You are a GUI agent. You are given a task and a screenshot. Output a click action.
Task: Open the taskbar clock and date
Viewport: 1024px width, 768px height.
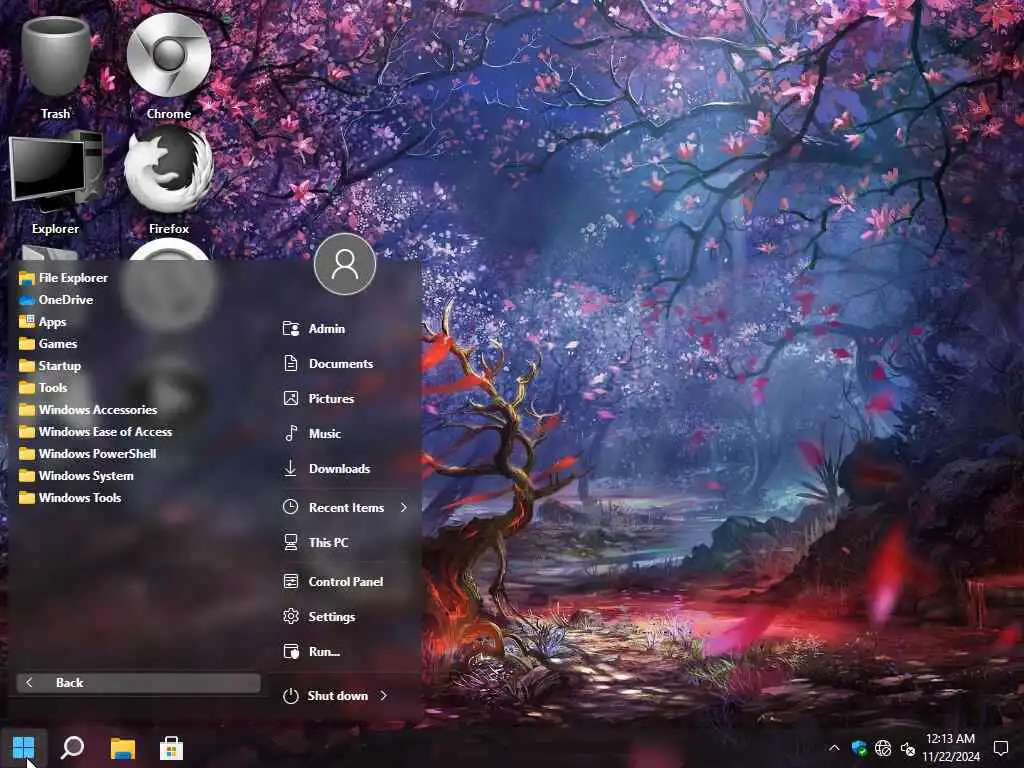[951, 748]
